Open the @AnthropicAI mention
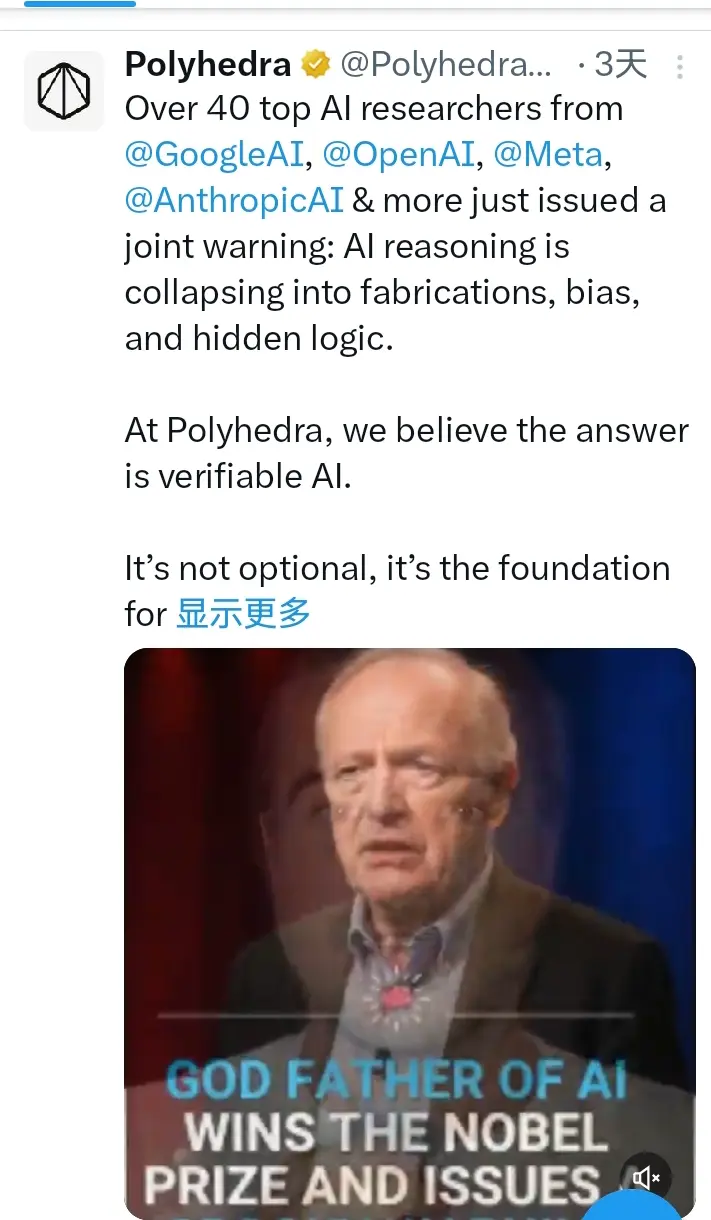This screenshot has width=711, height=1220. point(234,200)
